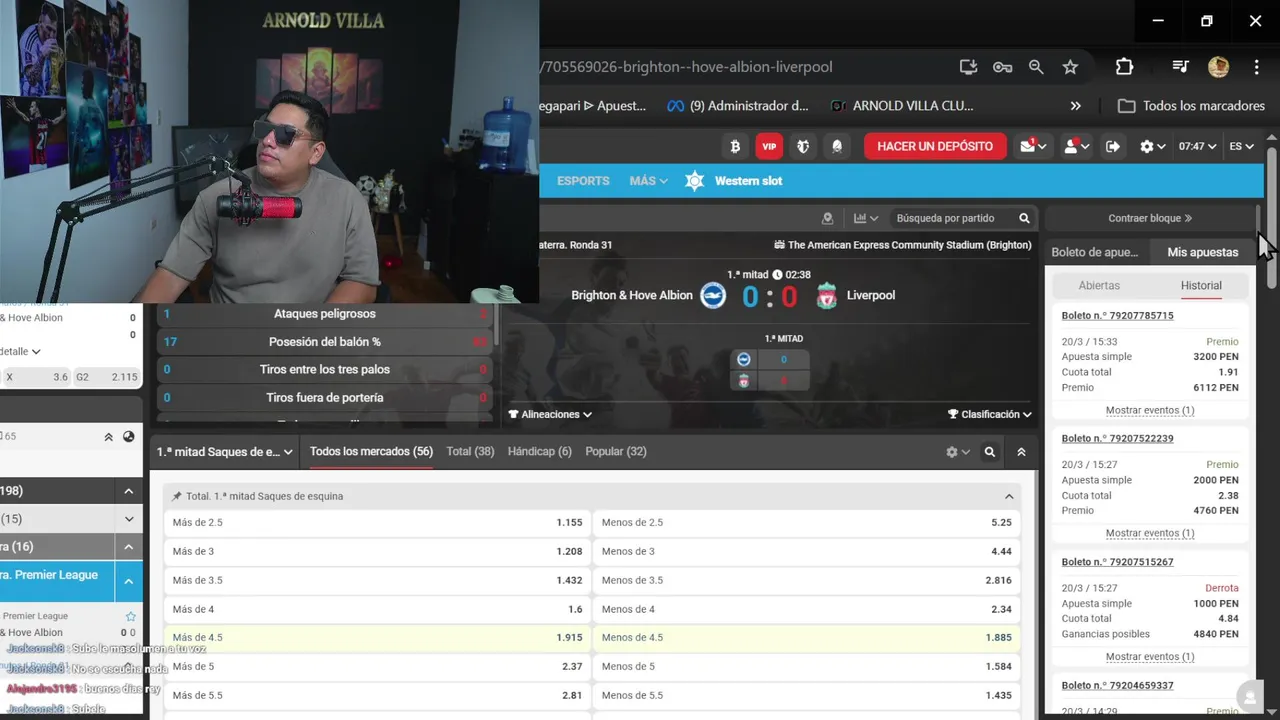Screen dimensions: 1280x720
Task: Open the statistics chart dropdown
Action: [x=866, y=218]
